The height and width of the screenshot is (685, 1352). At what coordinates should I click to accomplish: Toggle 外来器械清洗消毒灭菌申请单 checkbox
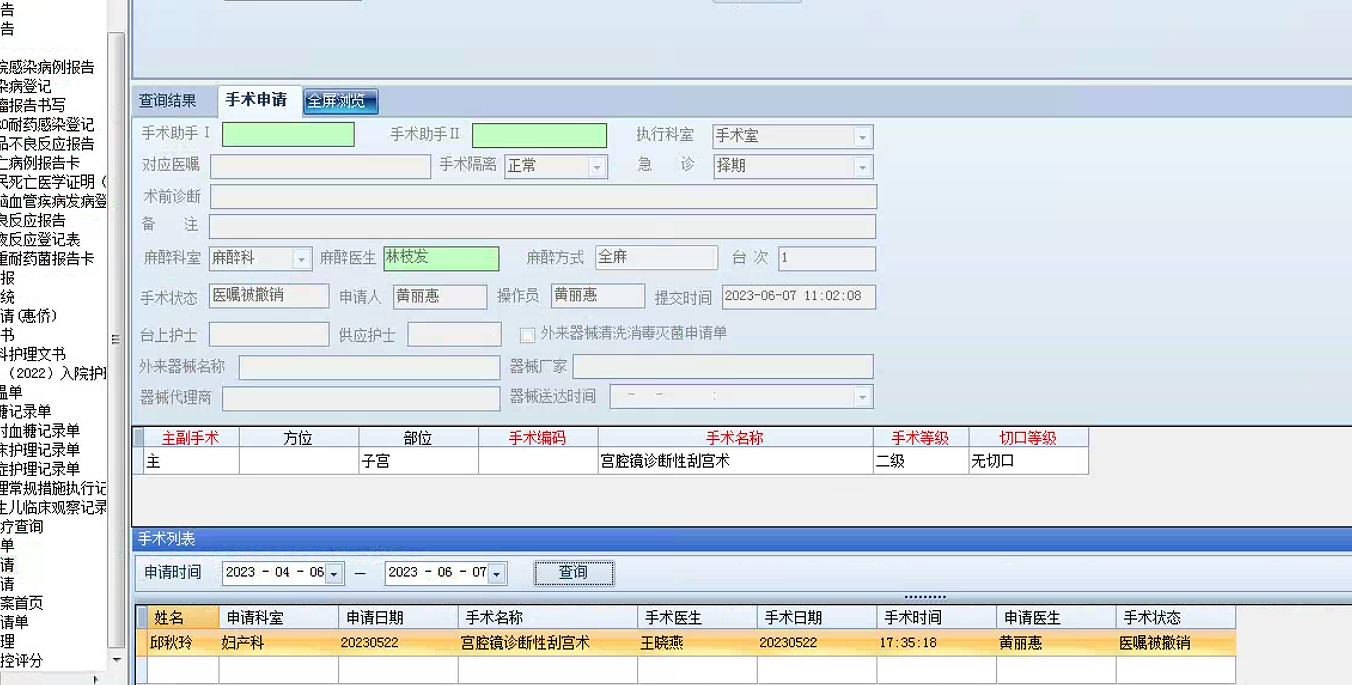click(527, 335)
